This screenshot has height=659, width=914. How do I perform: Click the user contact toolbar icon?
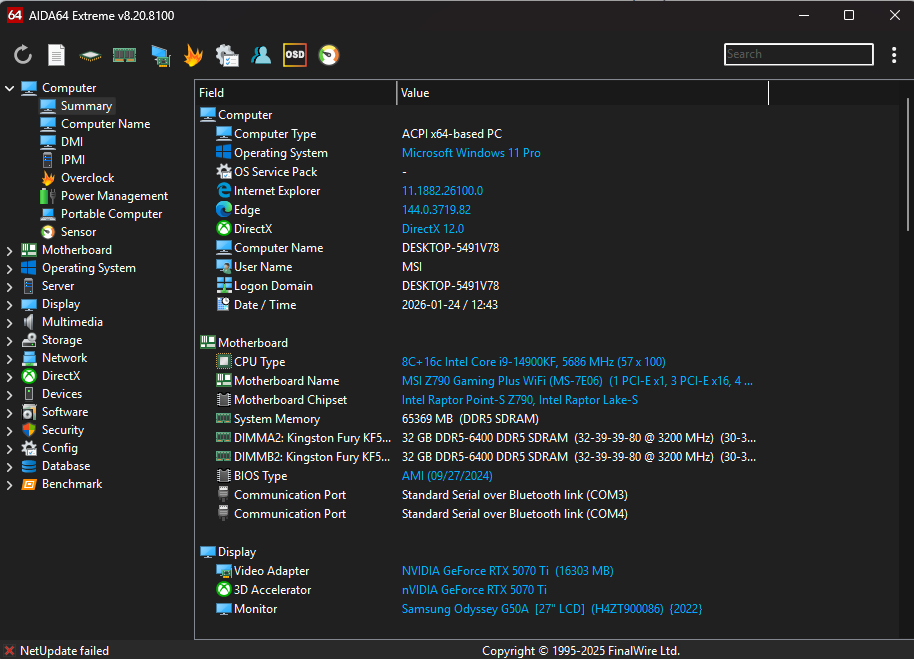coord(261,55)
